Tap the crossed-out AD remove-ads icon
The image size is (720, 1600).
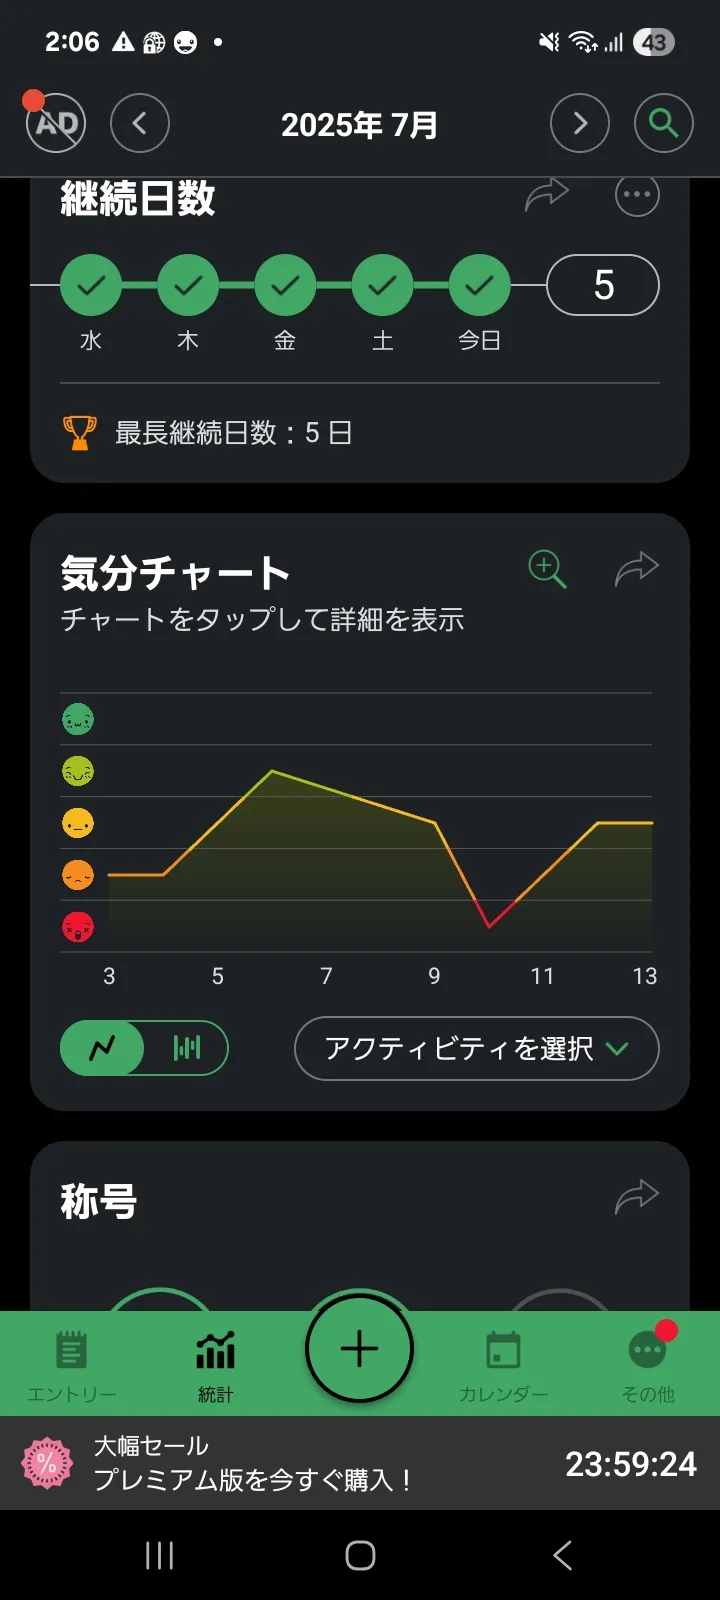[56, 123]
